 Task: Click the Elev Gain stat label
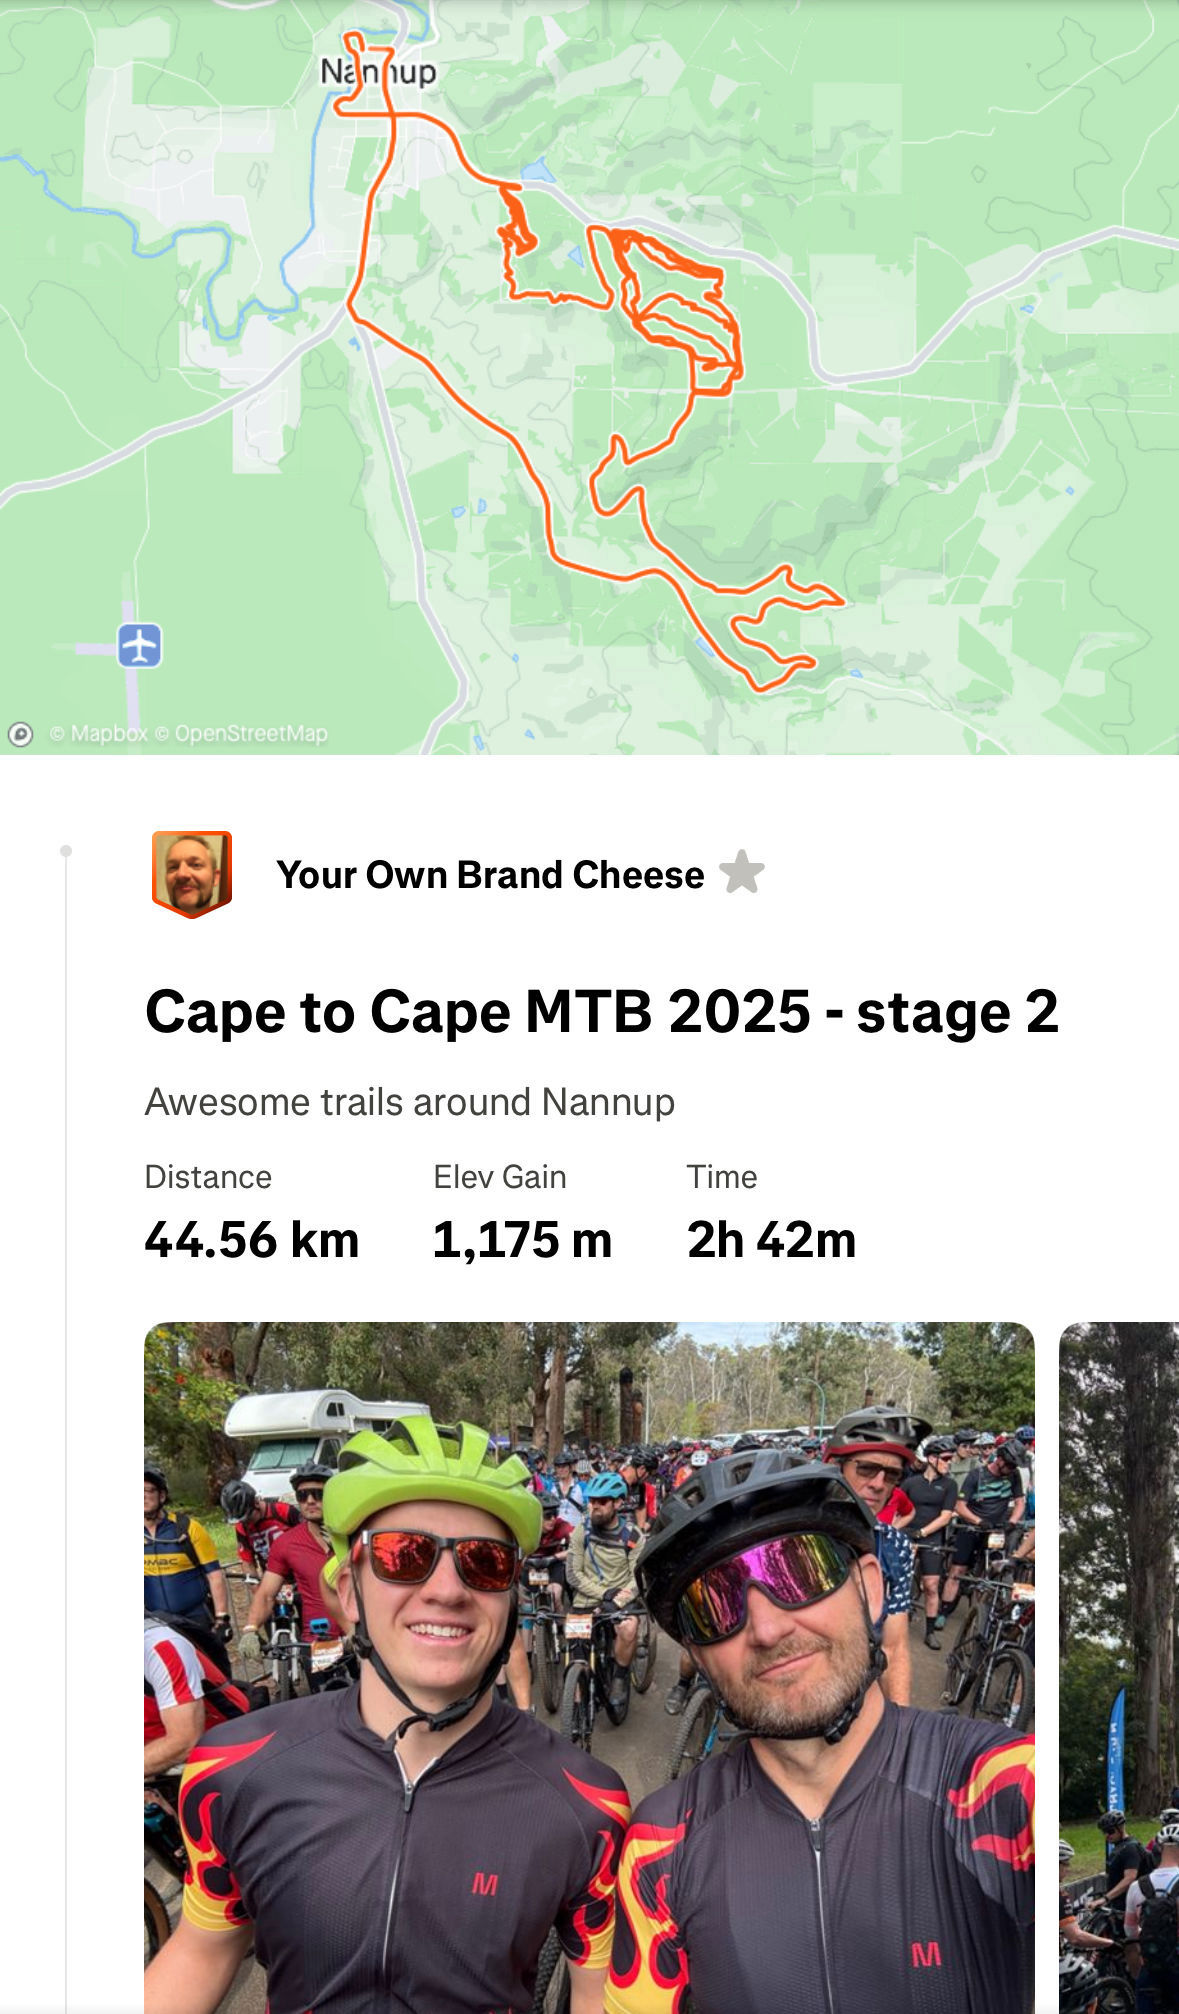(499, 1177)
